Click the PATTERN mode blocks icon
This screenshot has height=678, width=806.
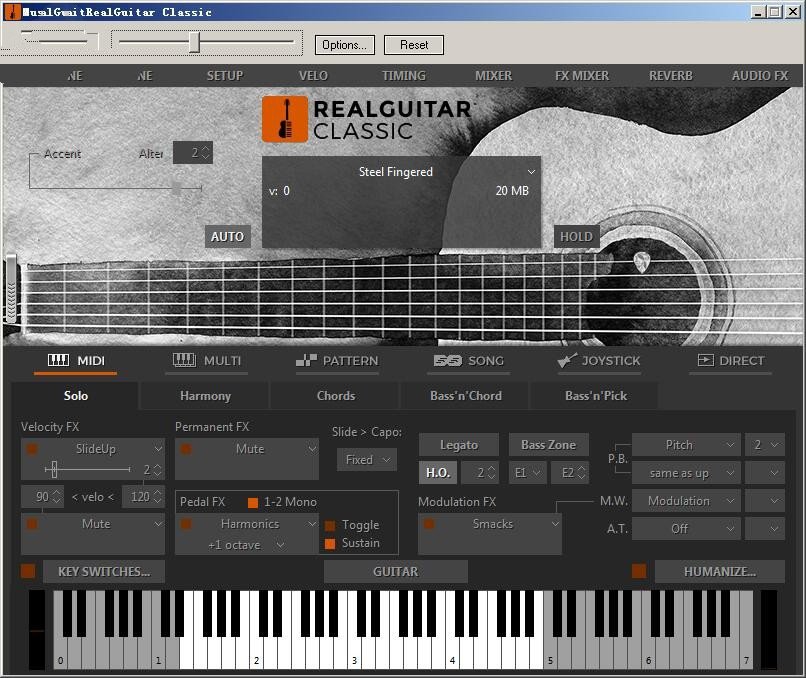(306, 360)
